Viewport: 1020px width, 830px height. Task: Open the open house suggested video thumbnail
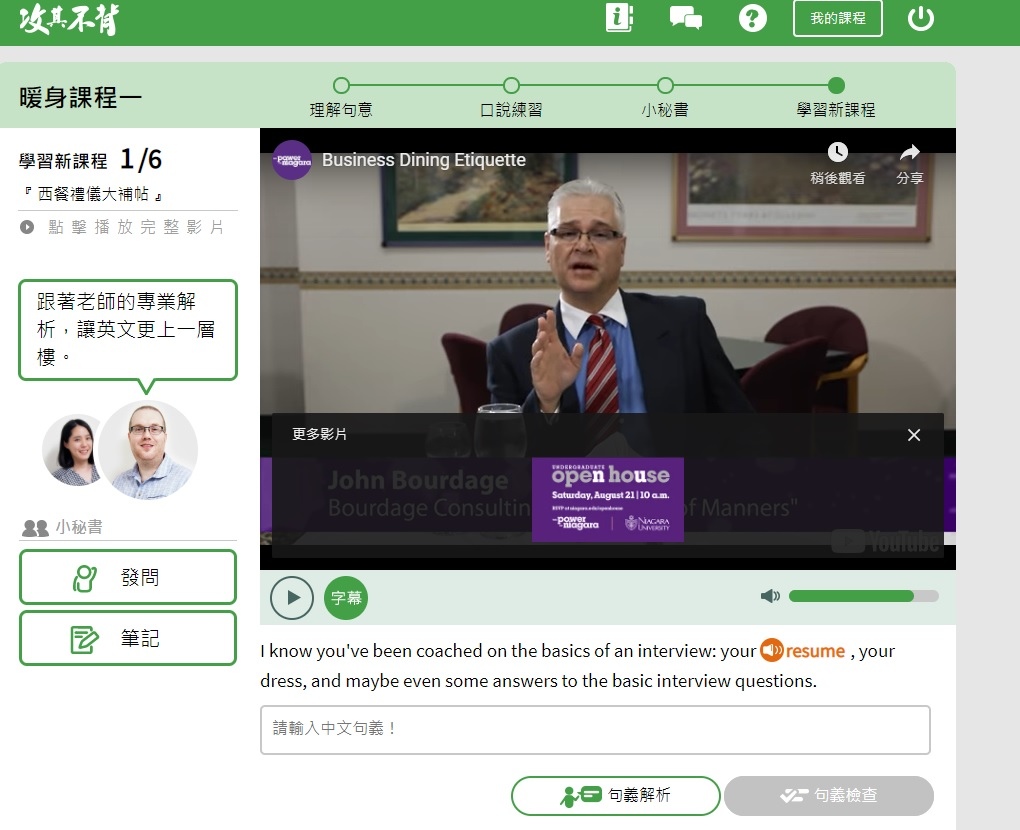pos(608,500)
